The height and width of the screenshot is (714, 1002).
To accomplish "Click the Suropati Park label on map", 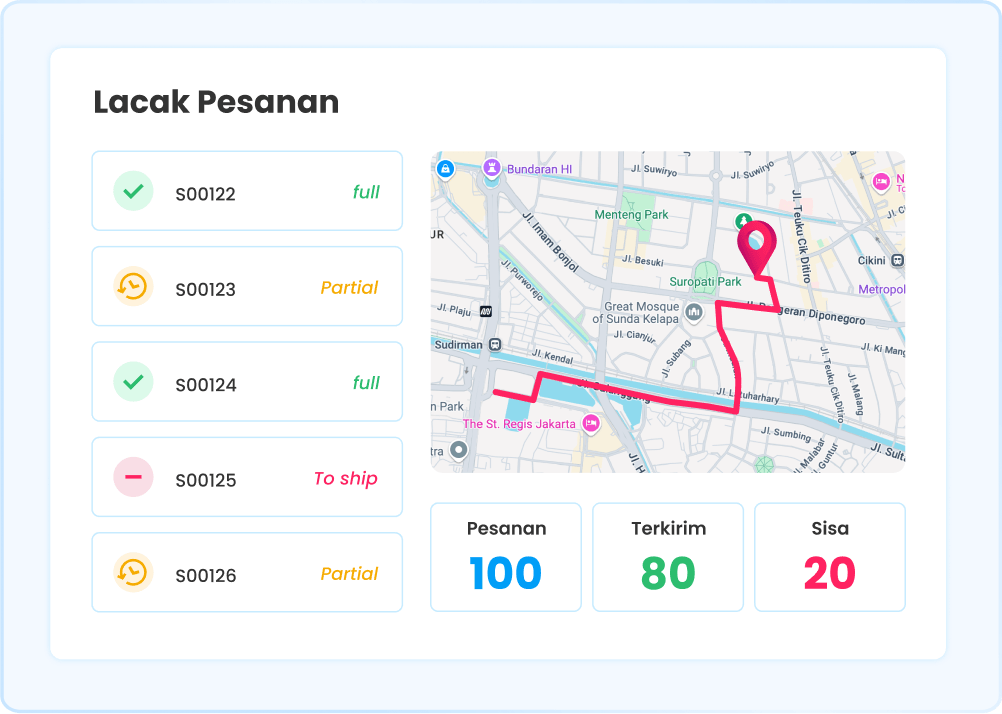I will (x=705, y=282).
